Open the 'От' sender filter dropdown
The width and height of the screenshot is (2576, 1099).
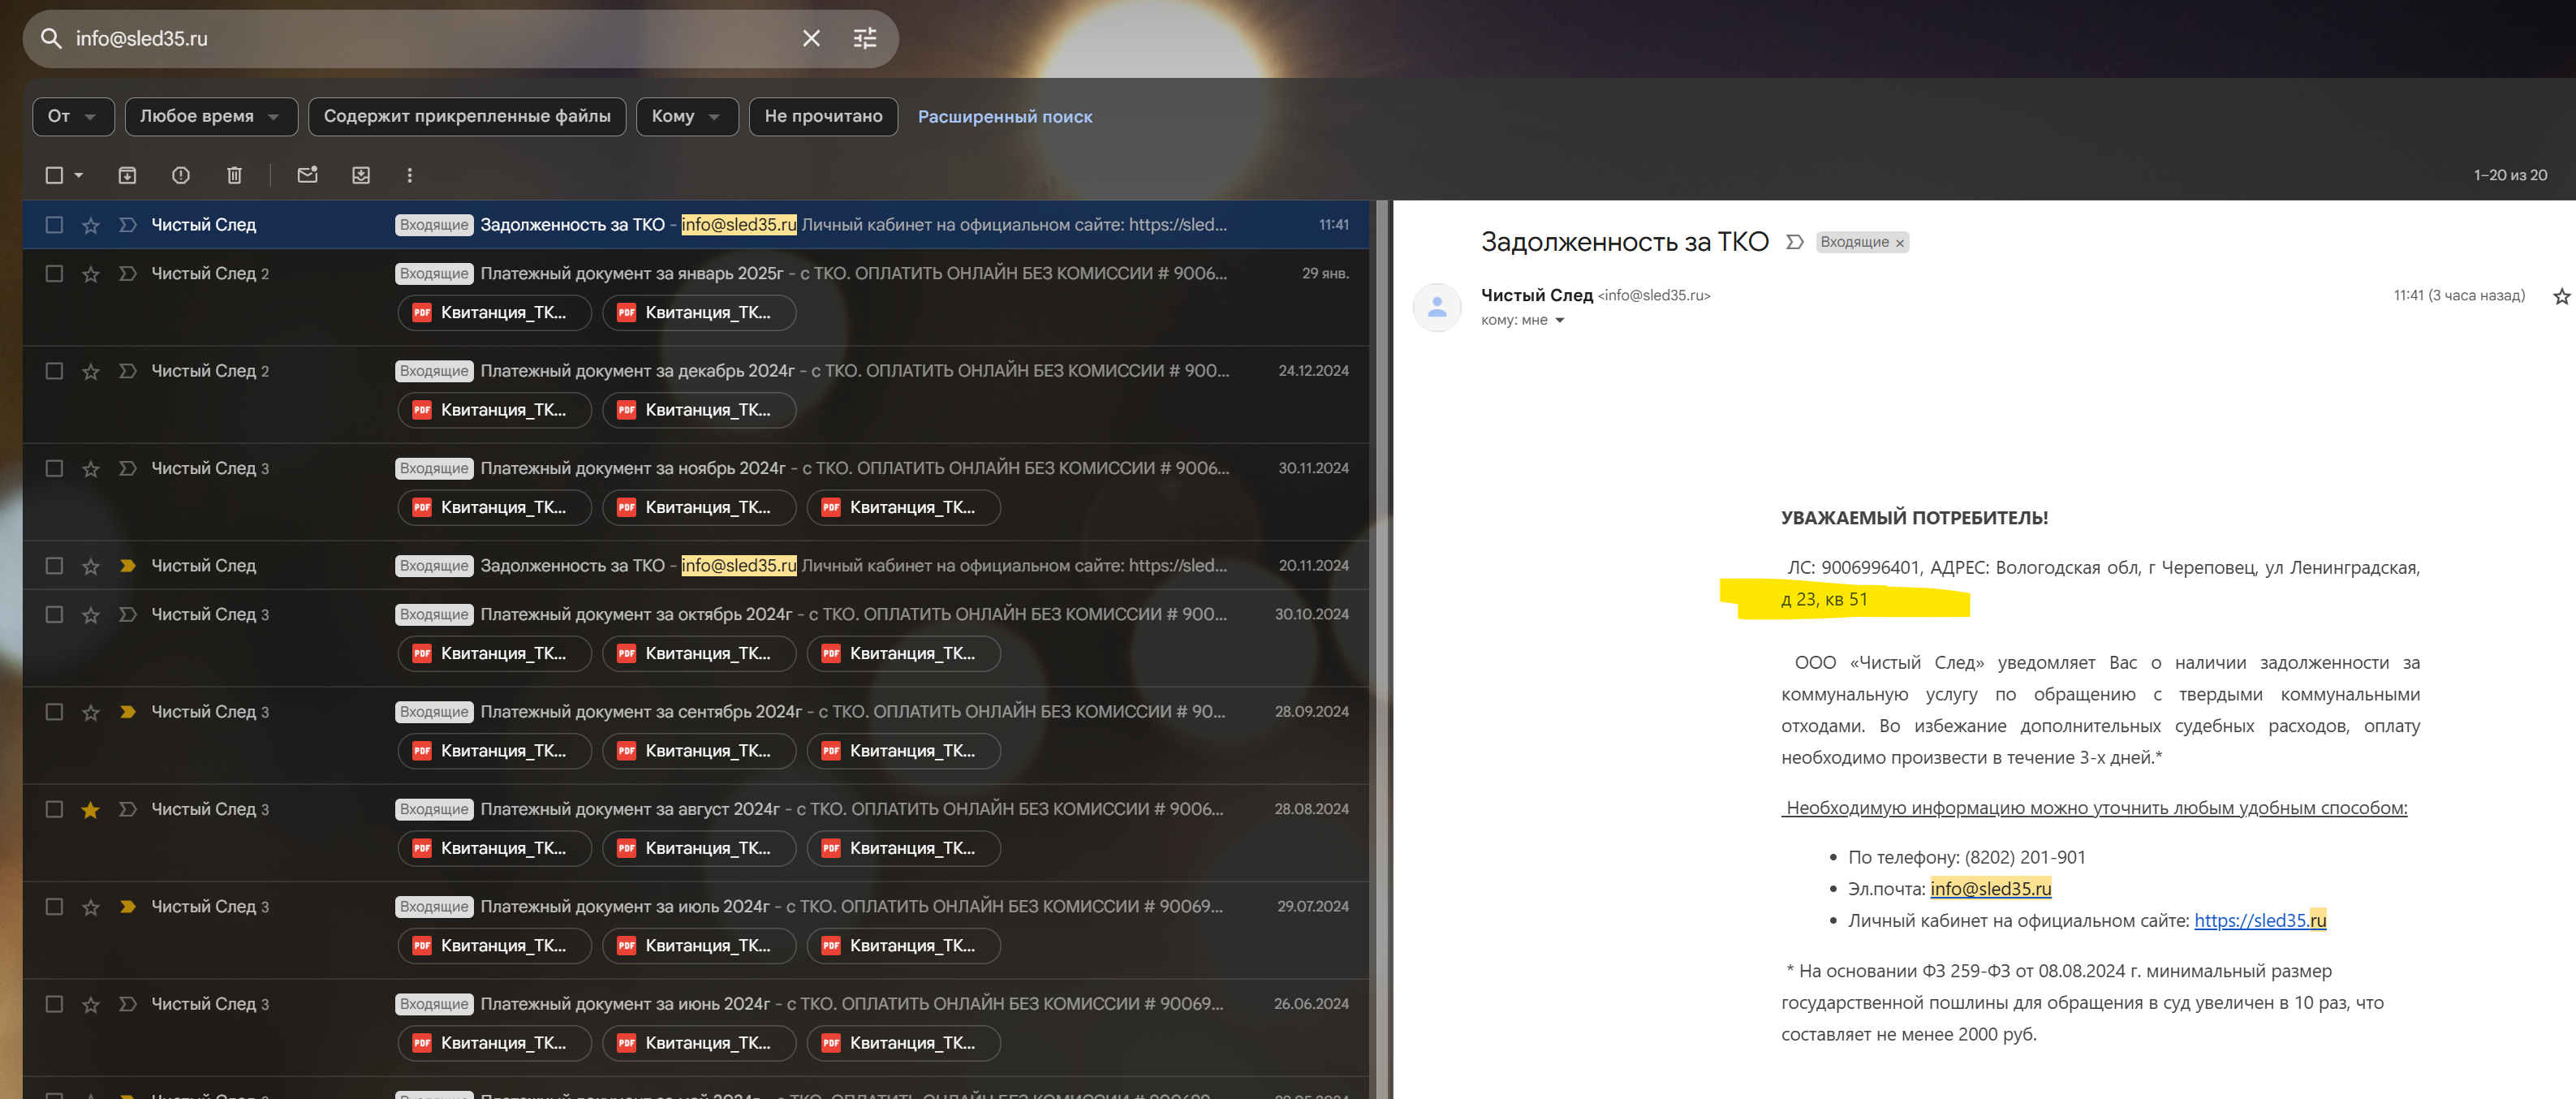[72, 116]
